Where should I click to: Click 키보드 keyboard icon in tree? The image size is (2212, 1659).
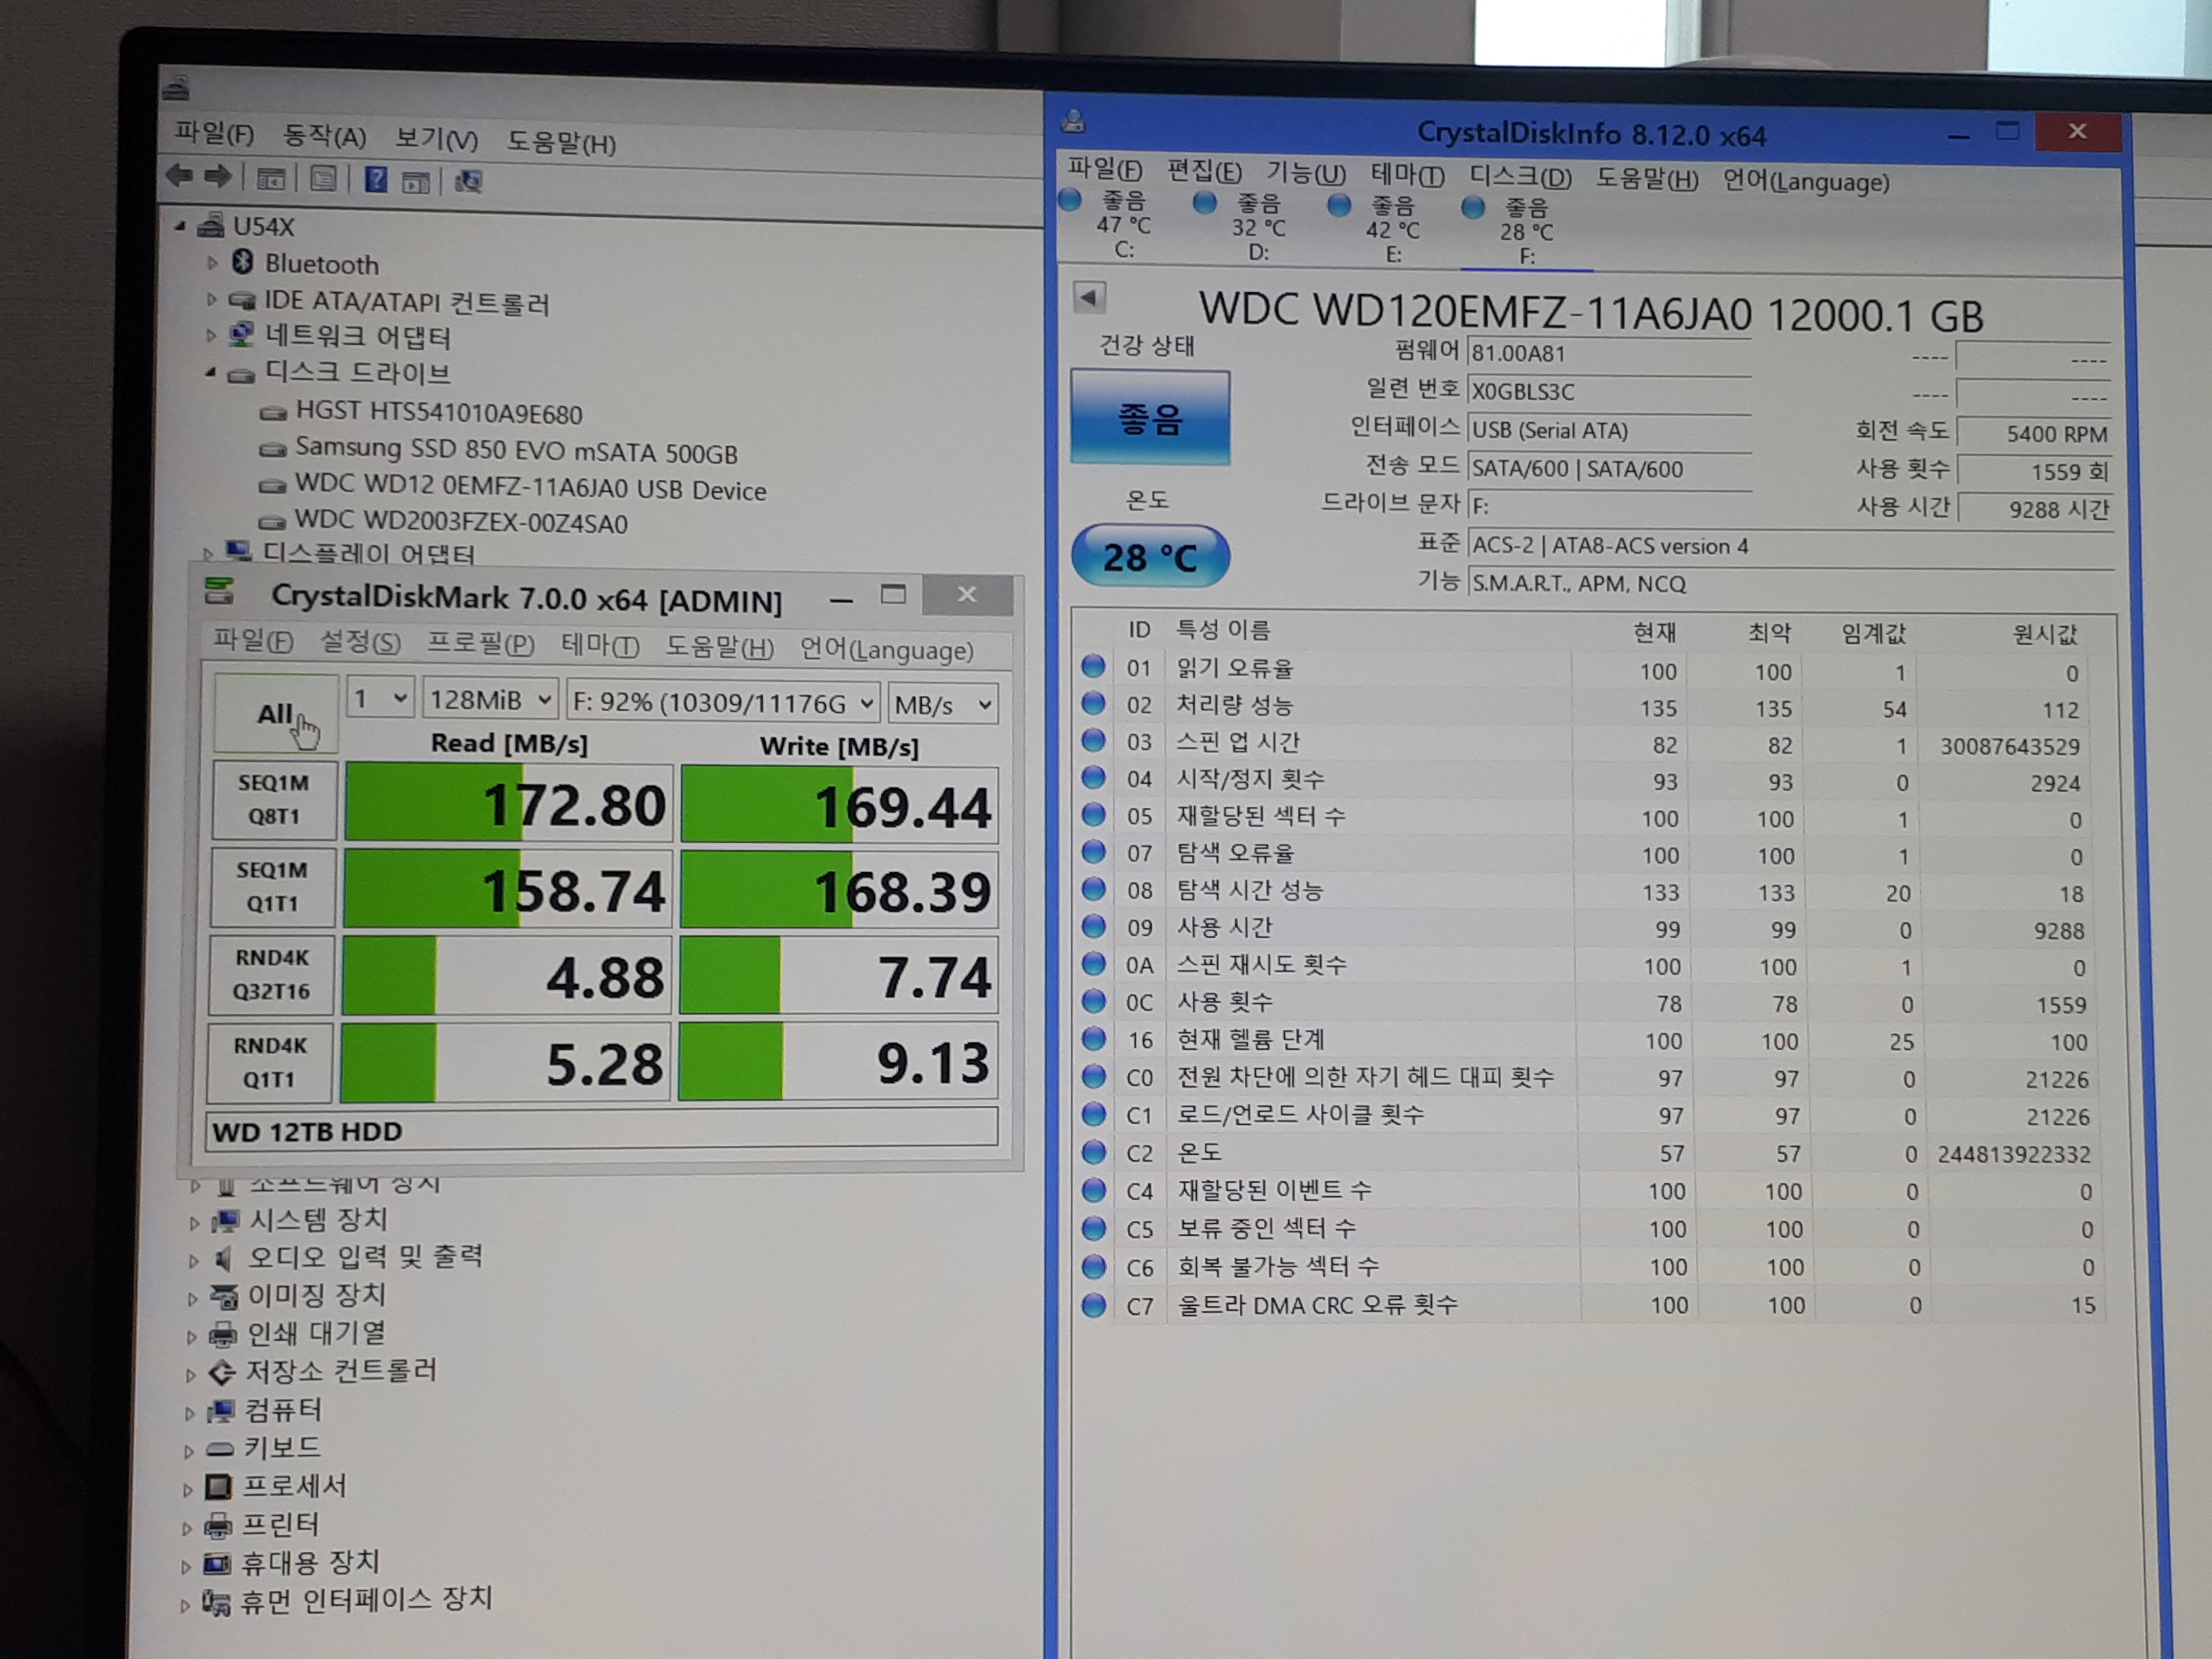click(x=220, y=1448)
